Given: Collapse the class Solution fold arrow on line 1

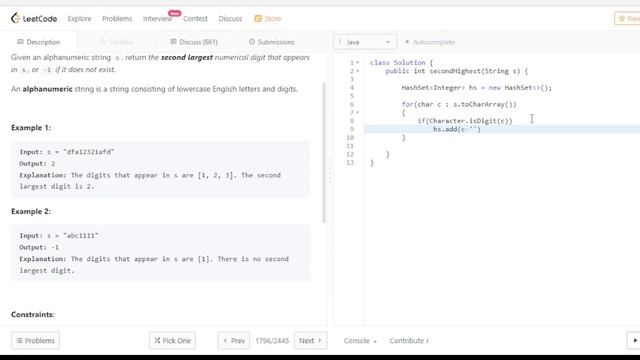Looking at the screenshot, I should (358, 62).
